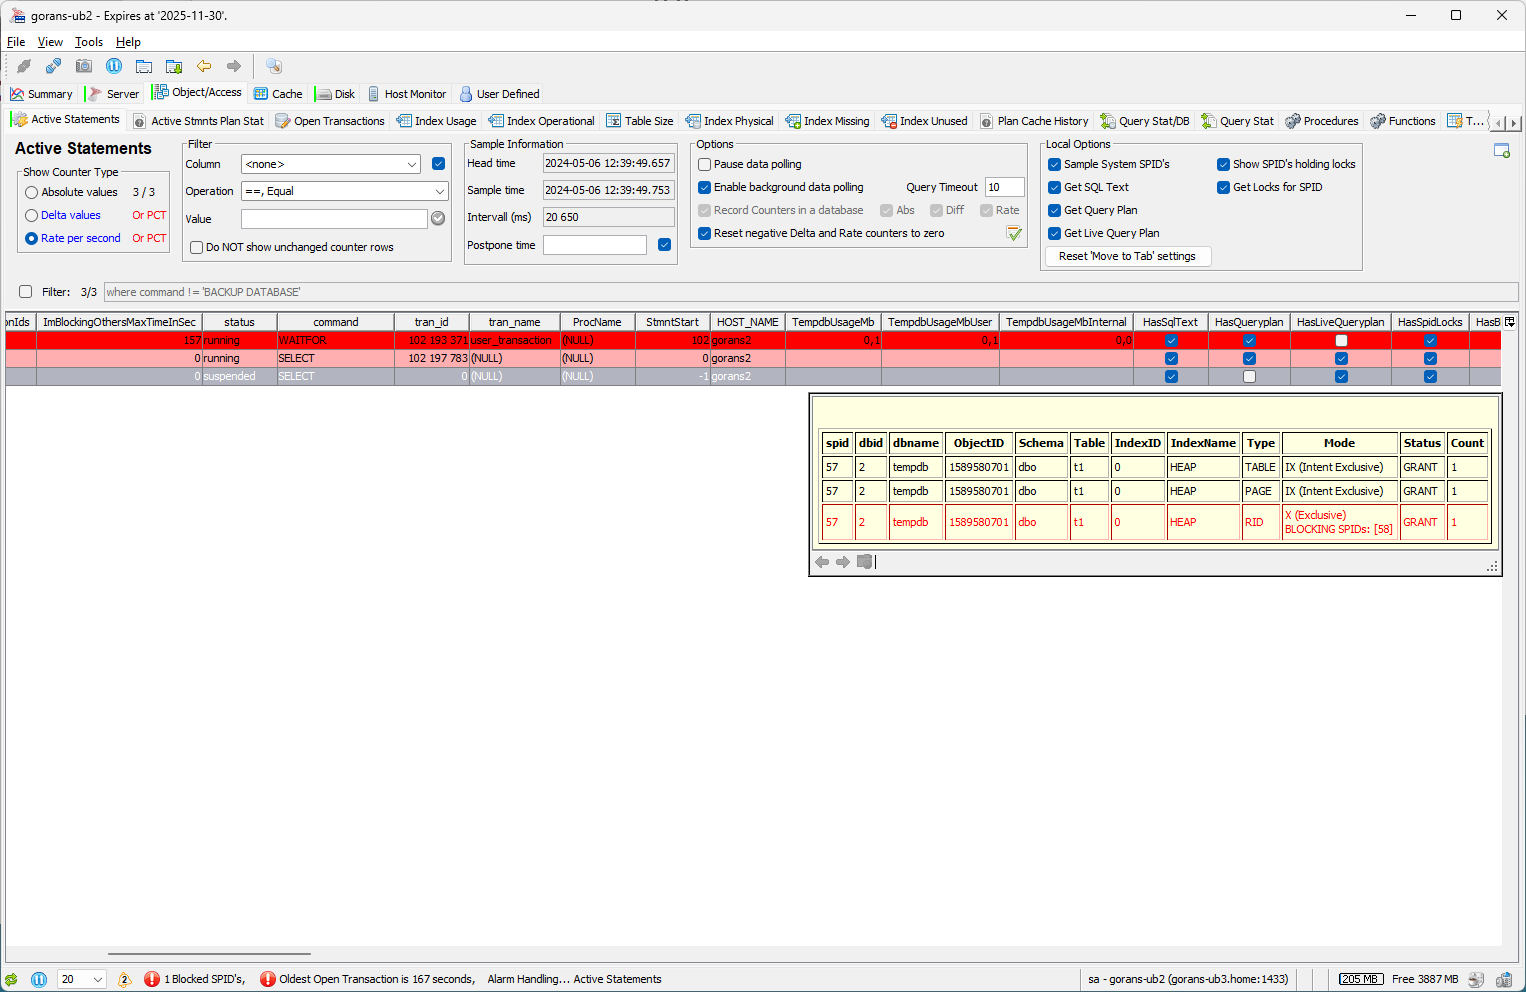This screenshot has width=1526, height=992.
Task: Enable the Pause data polling checkbox
Action: point(705,164)
